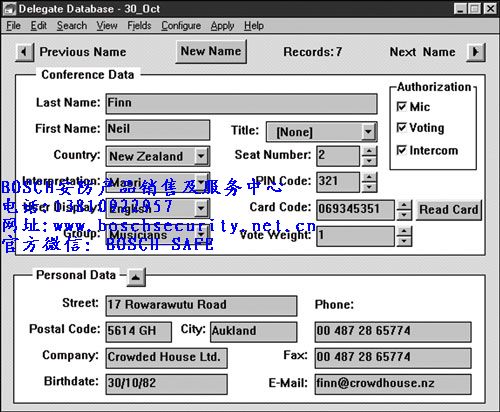Screen dimensions: 500x412
Task: Click the Company field
Action: tap(167, 358)
